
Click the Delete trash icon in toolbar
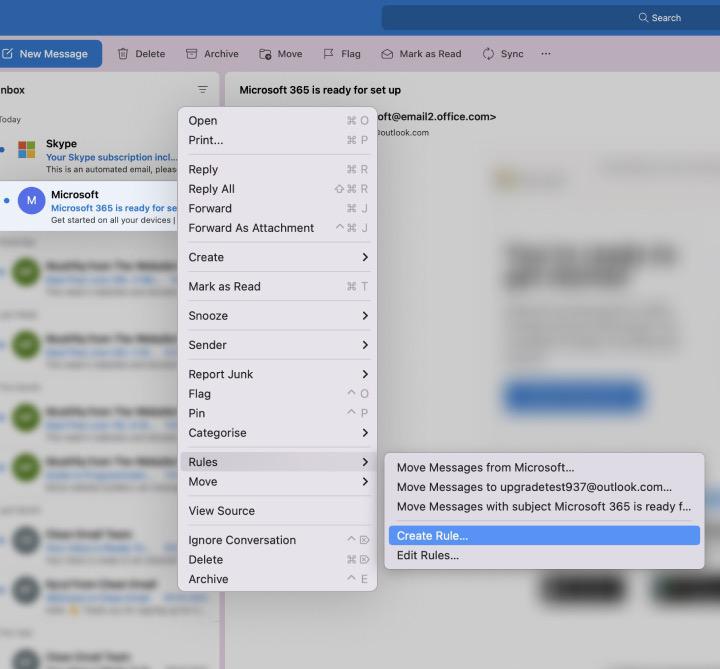tap(124, 54)
